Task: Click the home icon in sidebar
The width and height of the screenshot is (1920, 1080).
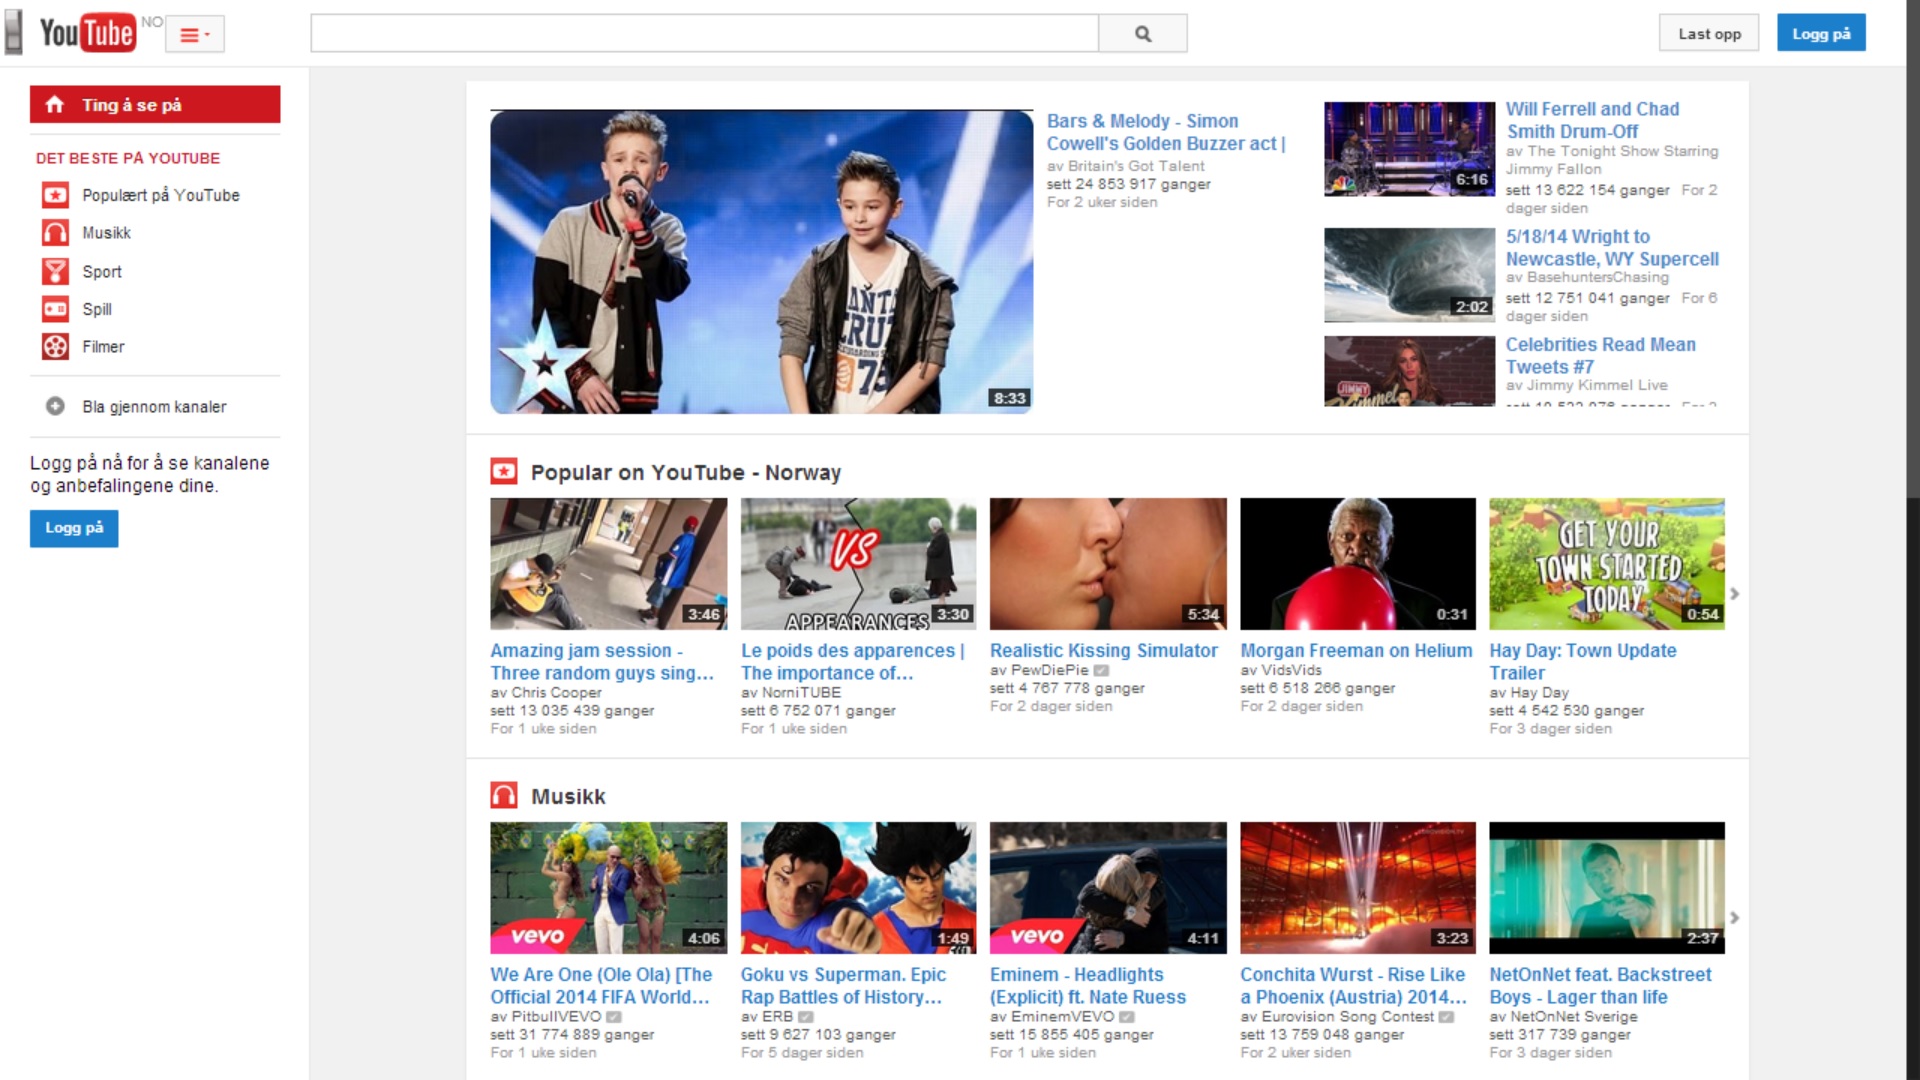Action: (55, 104)
